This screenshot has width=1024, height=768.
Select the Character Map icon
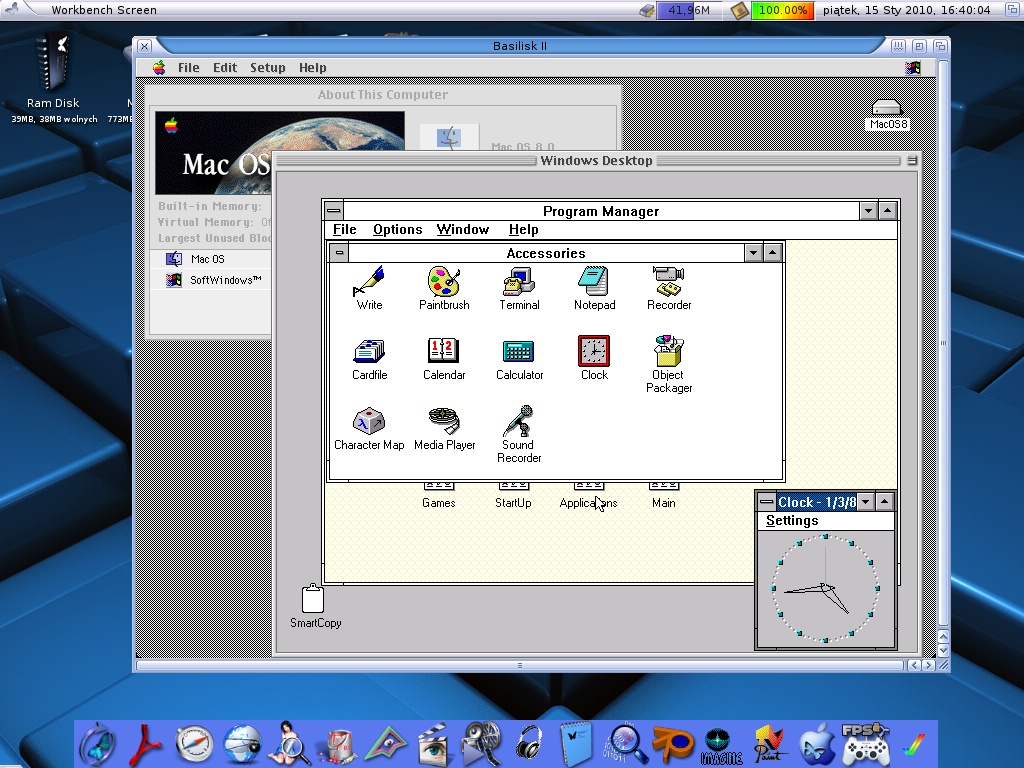(369, 428)
